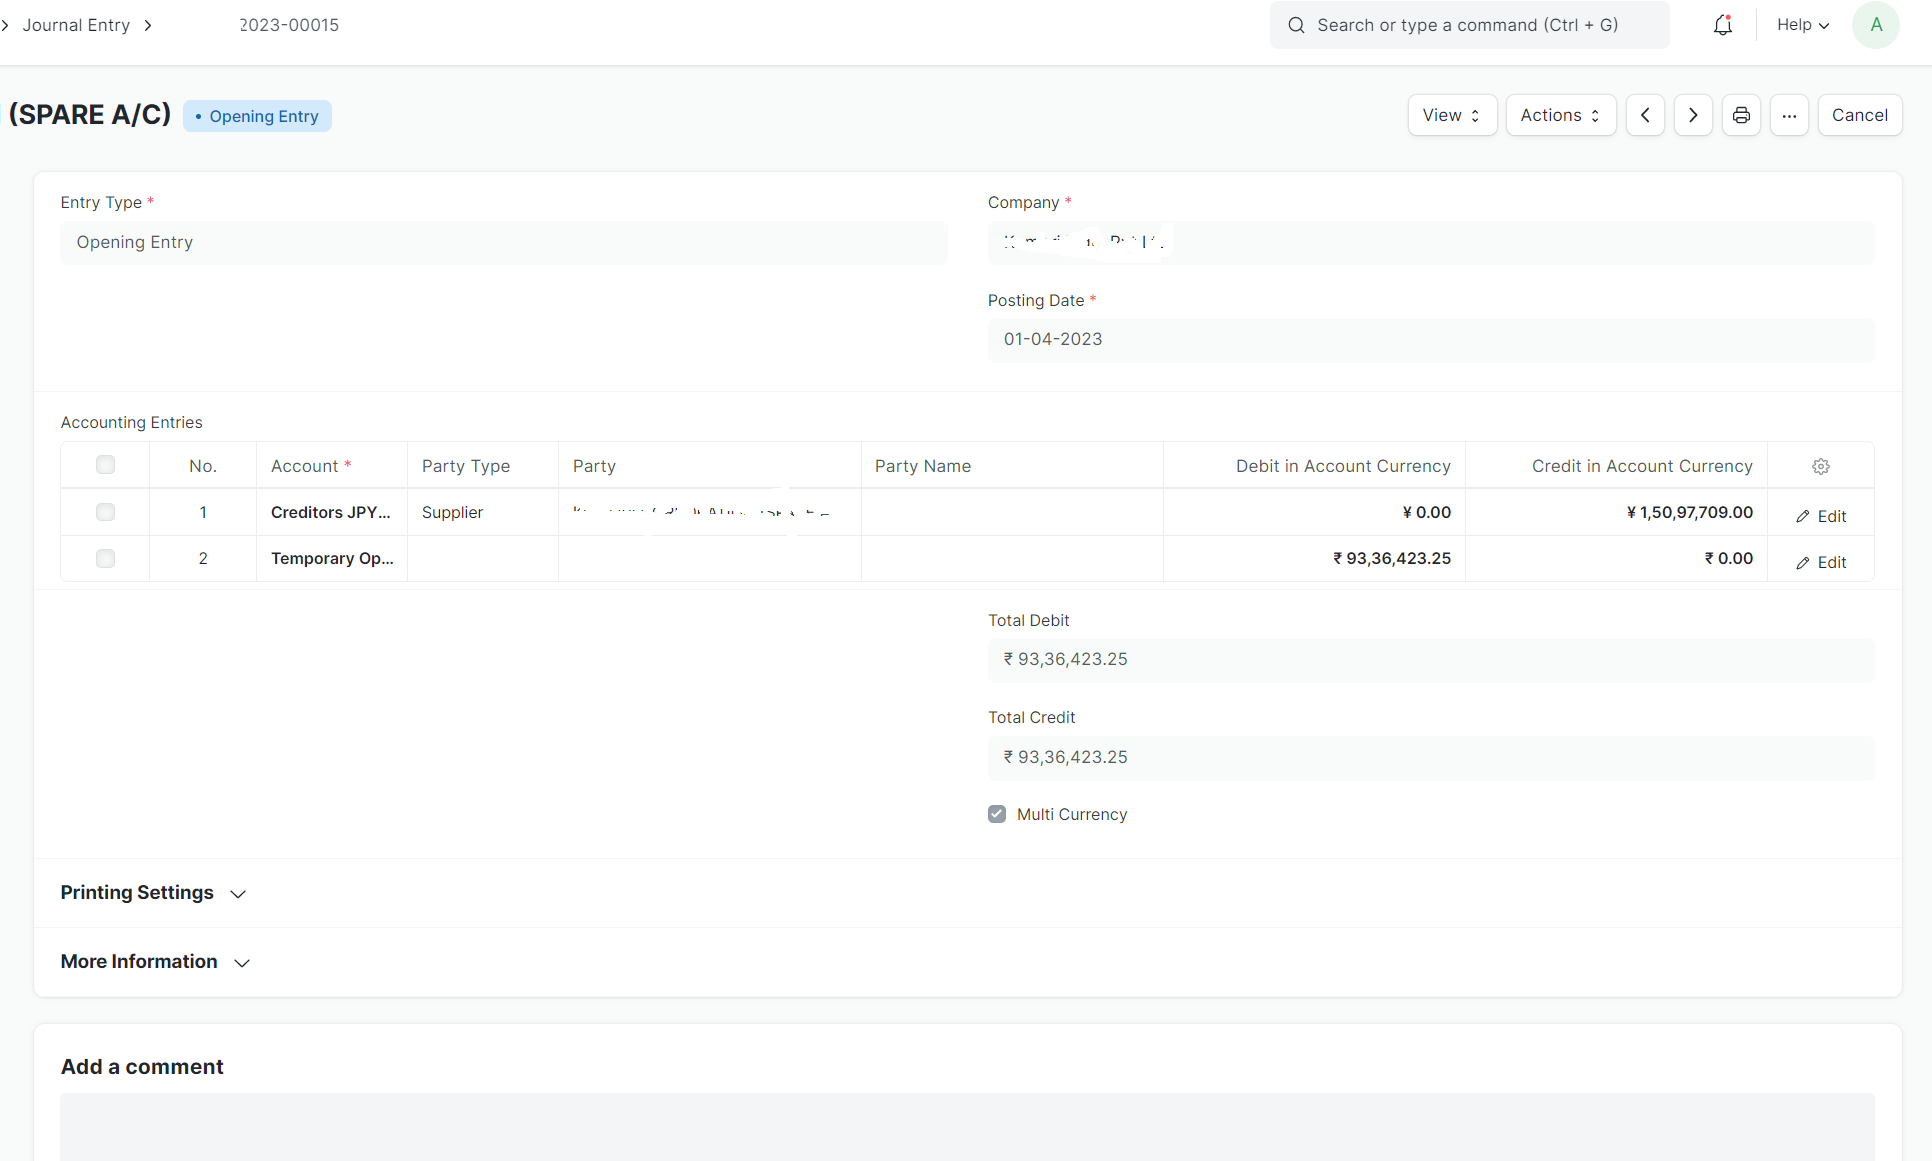Select row 1 checkbox in Accounting Entries
Viewport: 1932px width, 1161px height.
click(104, 511)
